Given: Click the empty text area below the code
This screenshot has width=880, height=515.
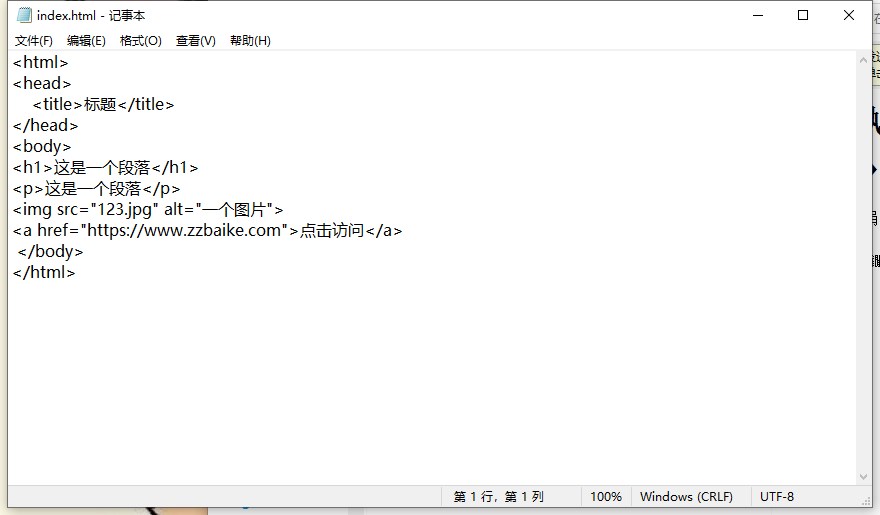Looking at the screenshot, I should [432, 381].
